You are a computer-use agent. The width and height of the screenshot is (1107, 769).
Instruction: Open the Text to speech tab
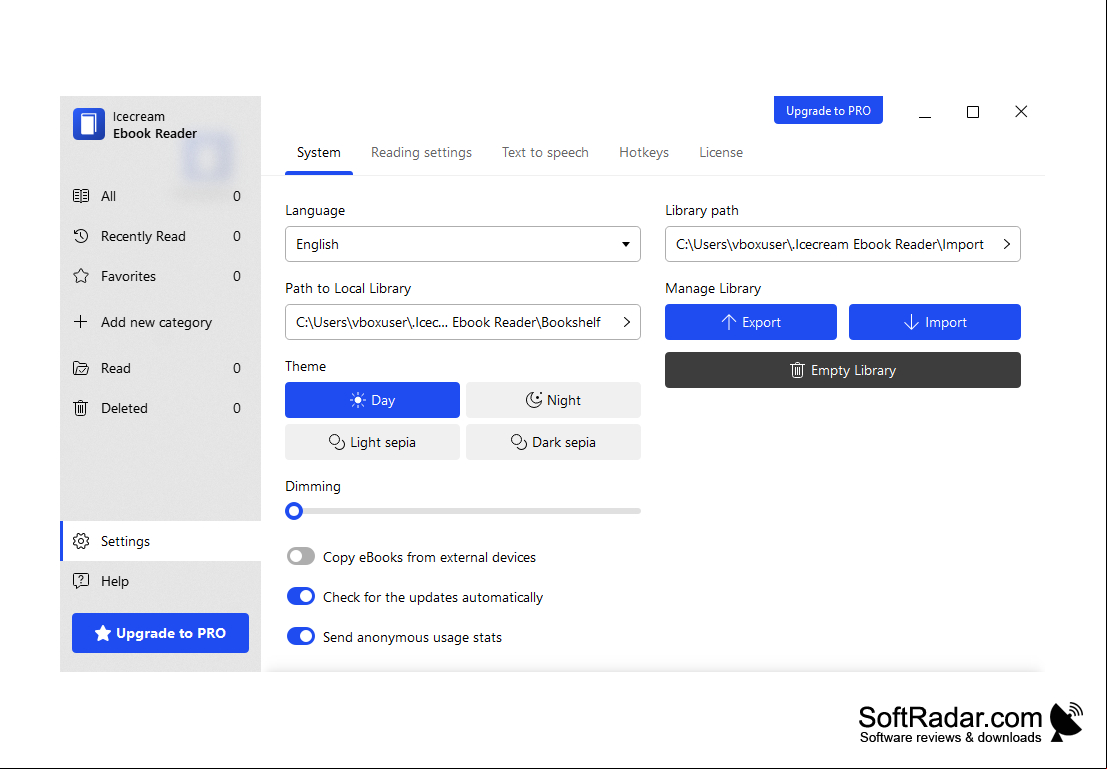pos(545,153)
